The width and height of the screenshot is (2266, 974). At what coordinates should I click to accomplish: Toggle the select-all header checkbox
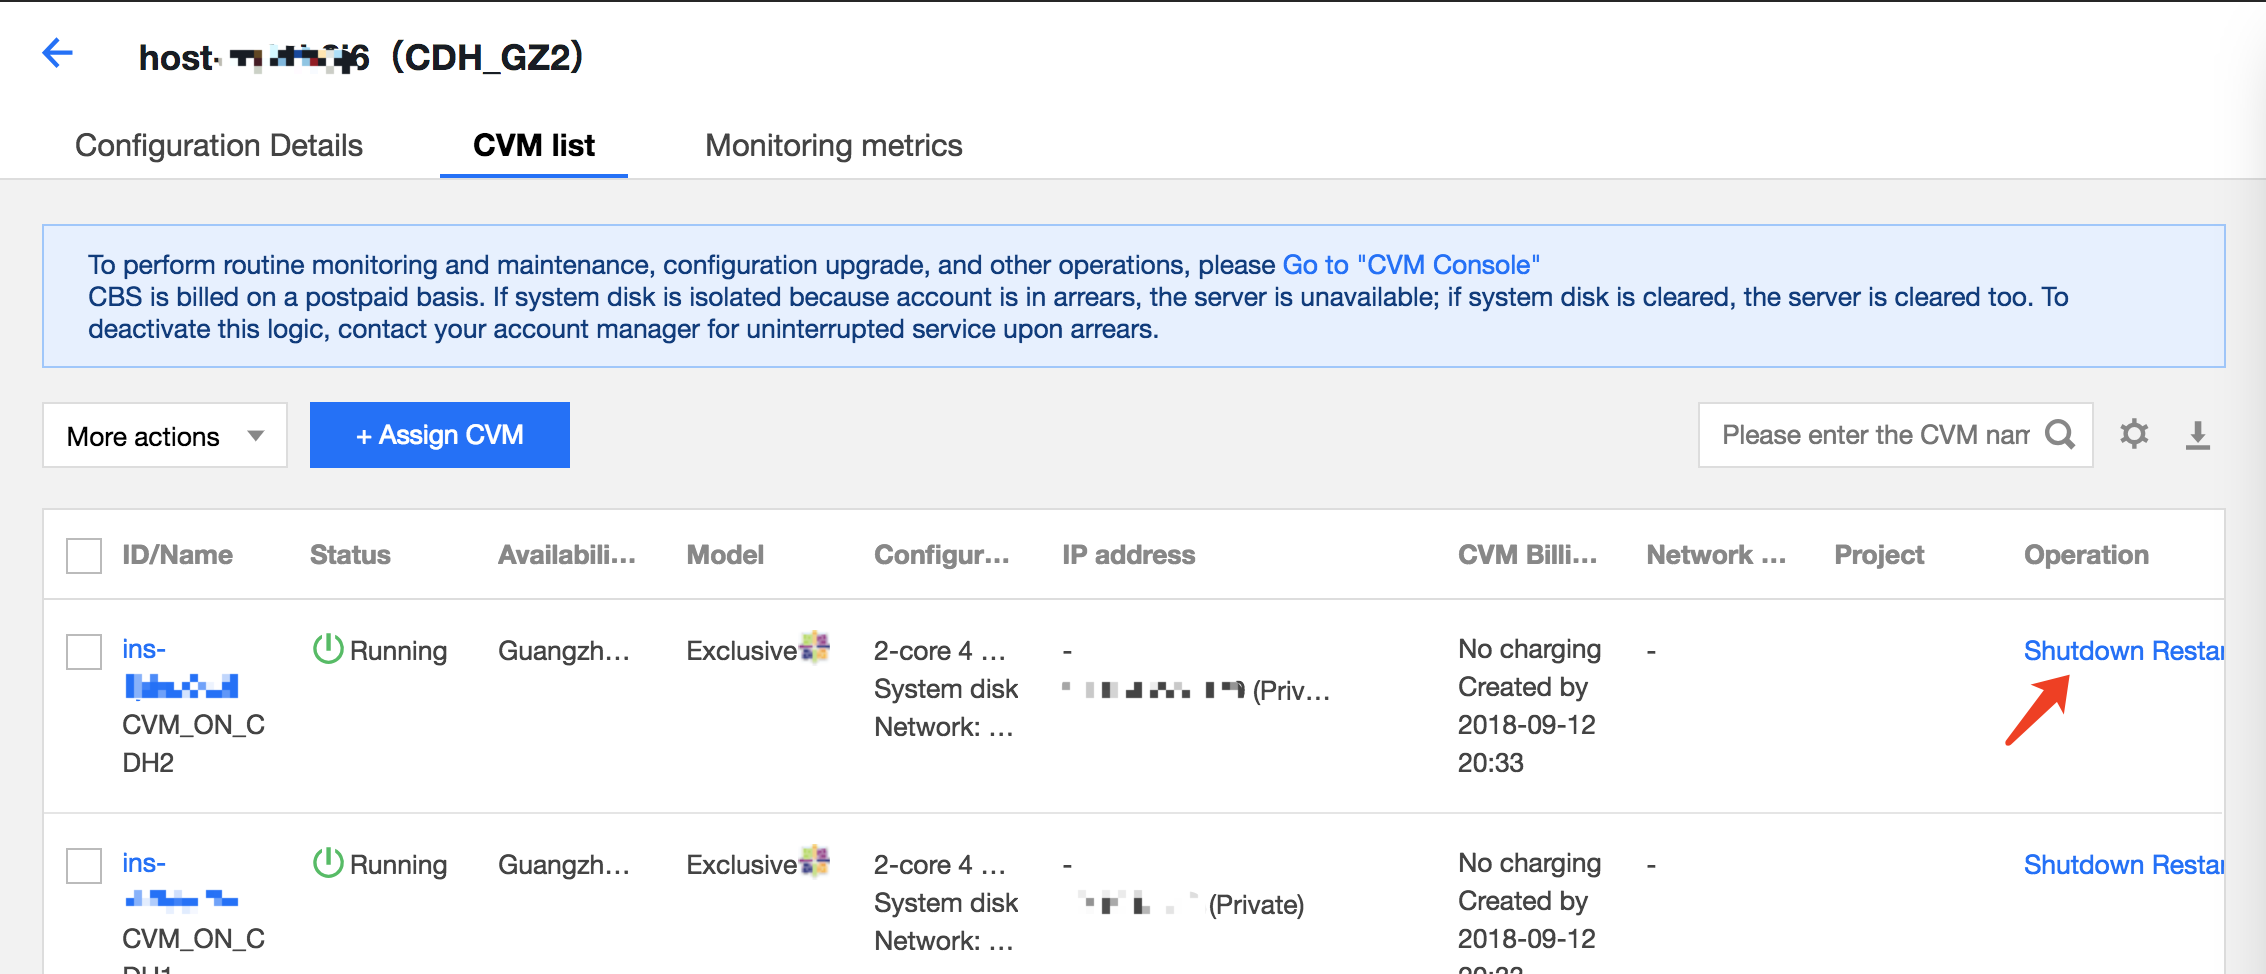[84, 556]
